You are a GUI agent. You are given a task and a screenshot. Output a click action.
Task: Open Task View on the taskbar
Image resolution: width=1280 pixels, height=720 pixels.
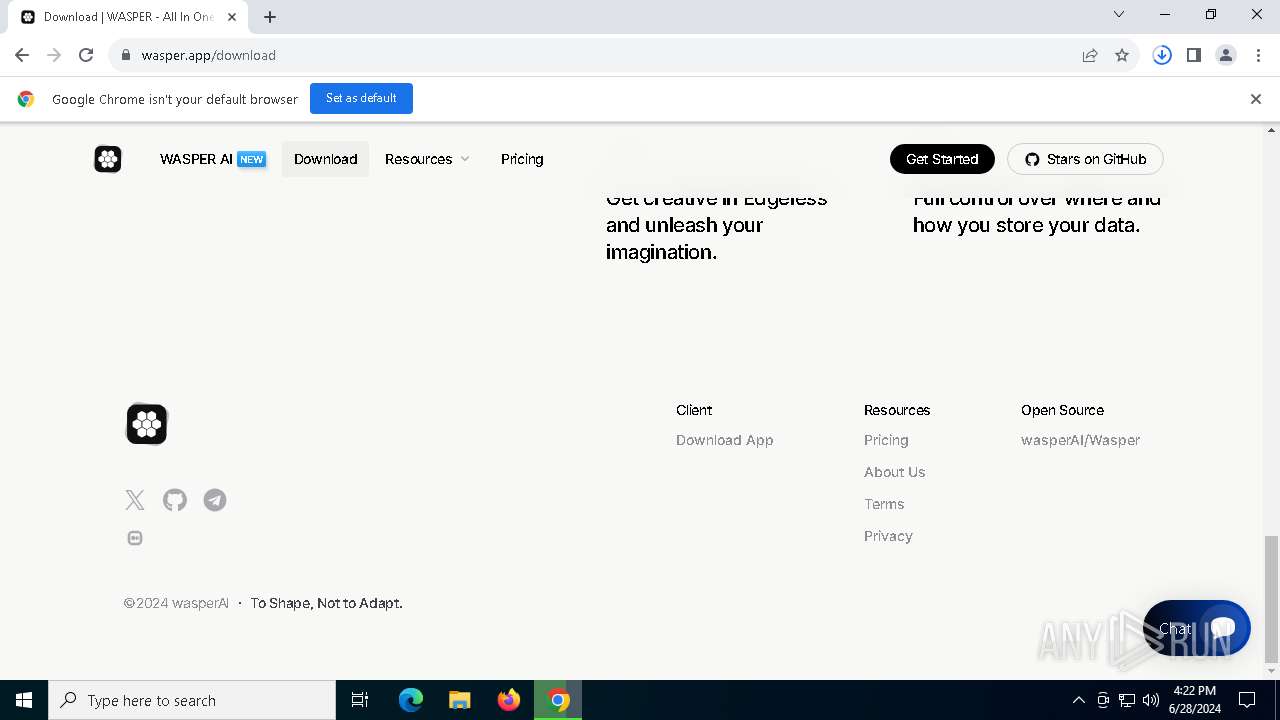360,700
